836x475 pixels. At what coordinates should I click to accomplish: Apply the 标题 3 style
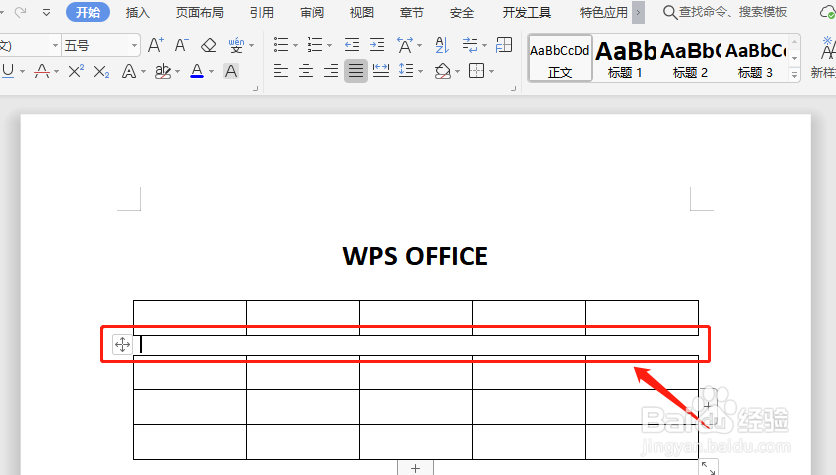(x=755, y=59)
